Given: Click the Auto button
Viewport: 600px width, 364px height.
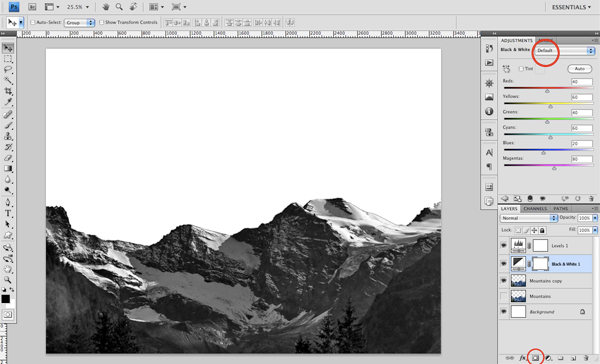Looking at the screenshot, I should tap(579, 69).
